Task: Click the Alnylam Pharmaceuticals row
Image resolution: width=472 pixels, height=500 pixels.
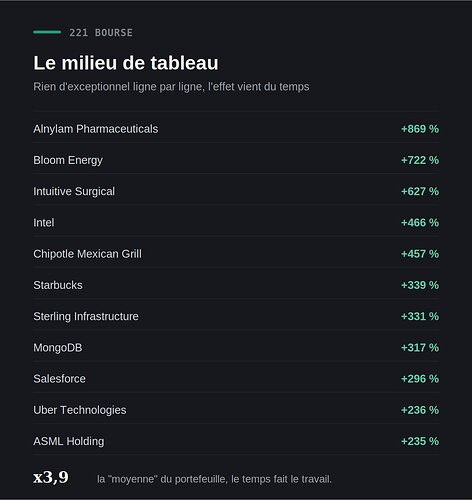Action: 236,129
